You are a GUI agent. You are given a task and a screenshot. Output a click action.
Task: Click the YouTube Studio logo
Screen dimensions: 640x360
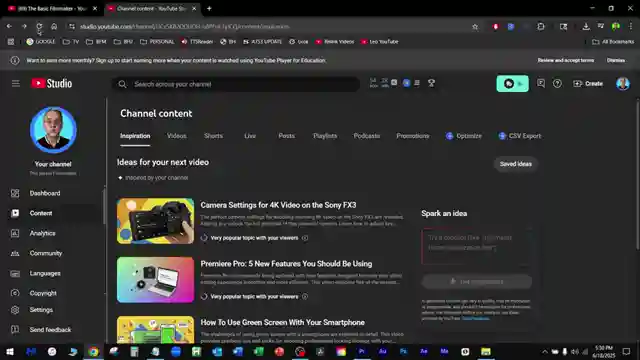click(52, 84)
